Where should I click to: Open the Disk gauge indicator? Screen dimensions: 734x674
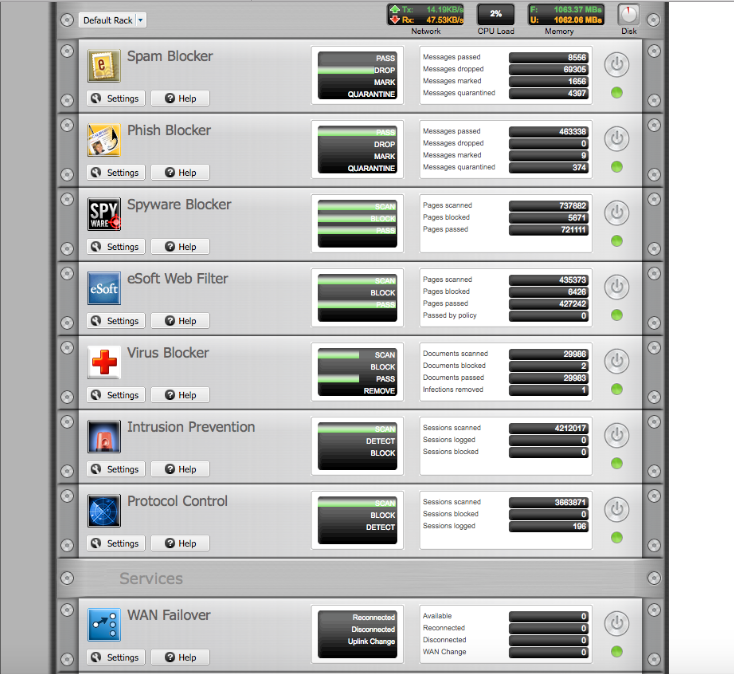click(629, 15)
